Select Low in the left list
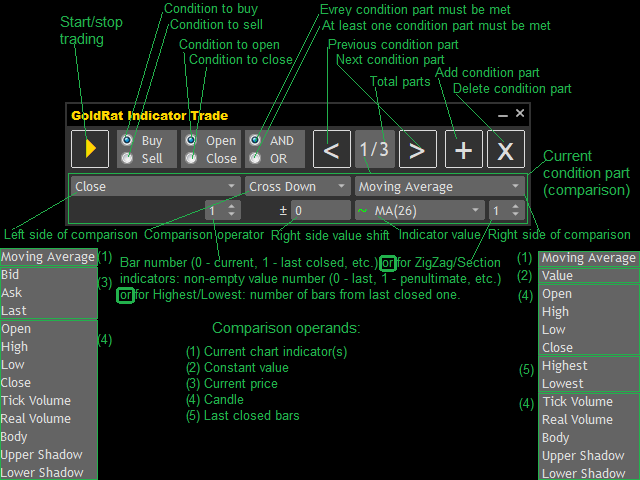640x480 pixels. tap(49, 365)
